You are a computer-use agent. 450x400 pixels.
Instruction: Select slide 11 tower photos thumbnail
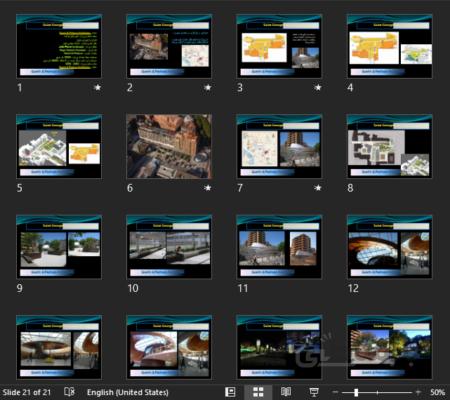click(279, 247)
